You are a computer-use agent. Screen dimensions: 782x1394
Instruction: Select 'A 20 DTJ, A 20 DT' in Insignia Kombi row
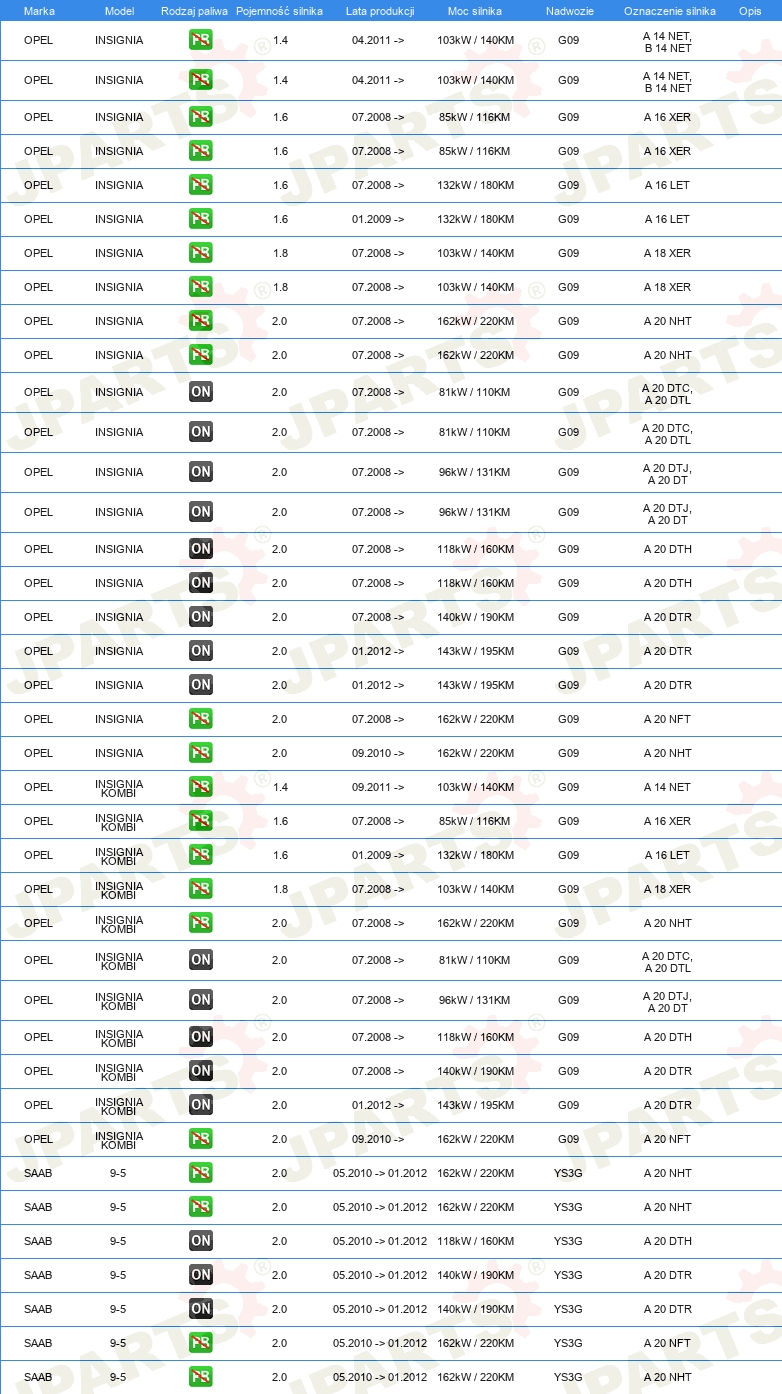(x=667, y=1000)
